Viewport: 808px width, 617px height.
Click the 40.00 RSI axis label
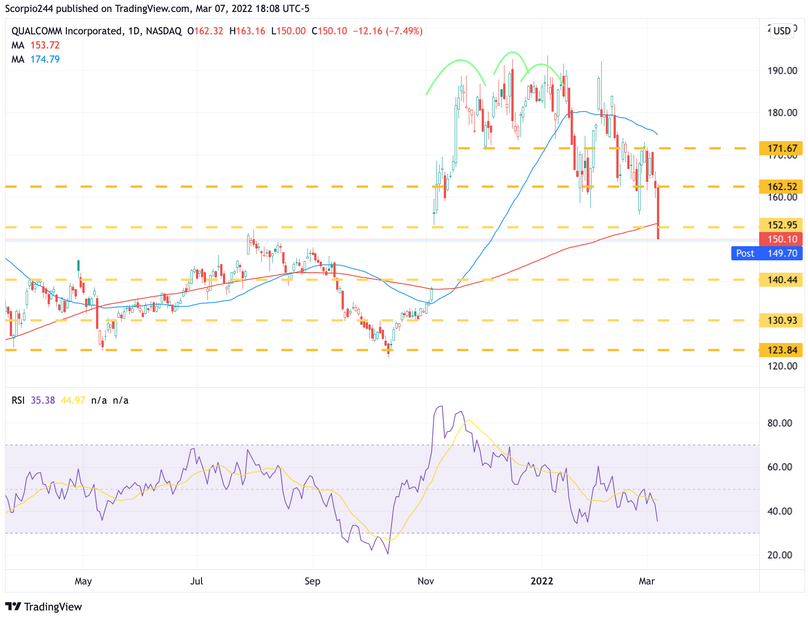click(780, 511)
